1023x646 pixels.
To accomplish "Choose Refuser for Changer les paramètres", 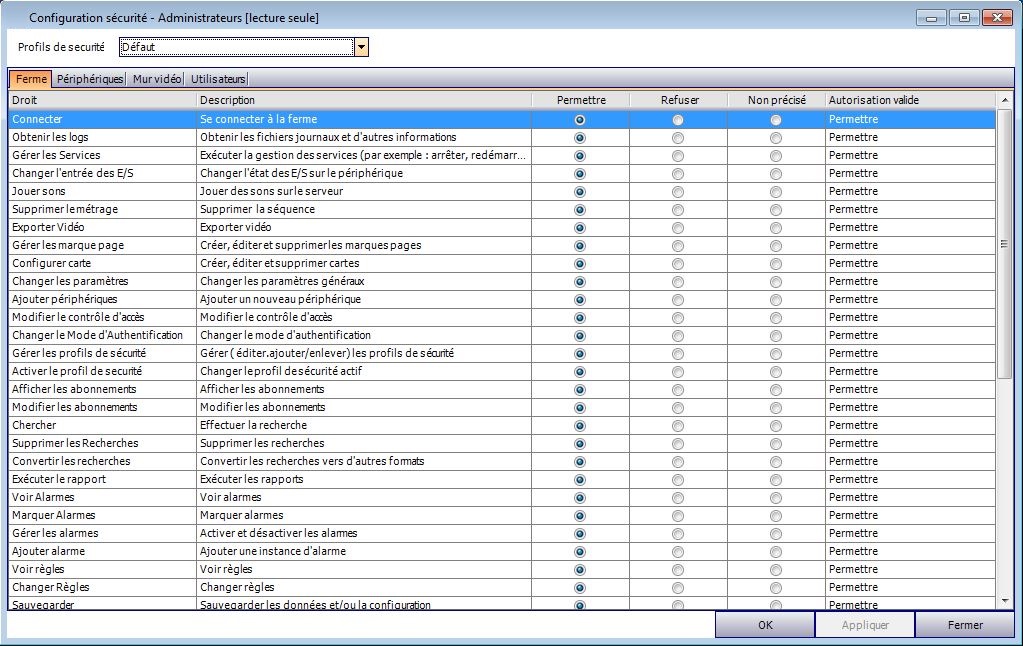I will (x=678, y=282).
